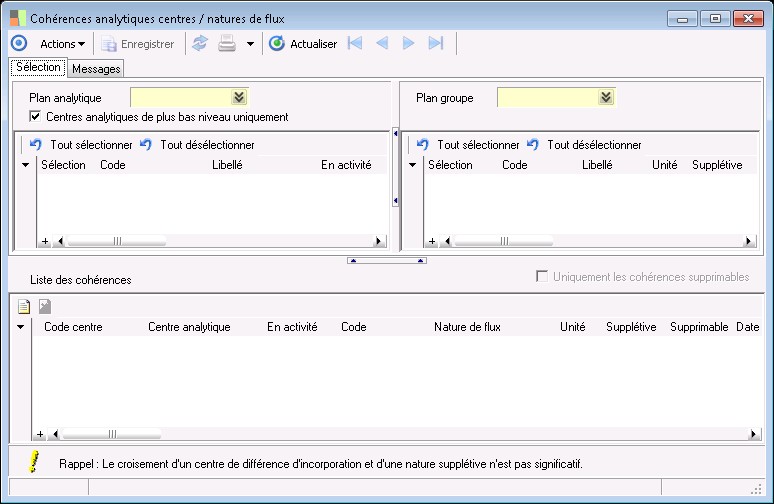Click the plus button in analytic centres grid
This screenshot has height=504, width=774.
pyautogui.click(x=45, y=241)
